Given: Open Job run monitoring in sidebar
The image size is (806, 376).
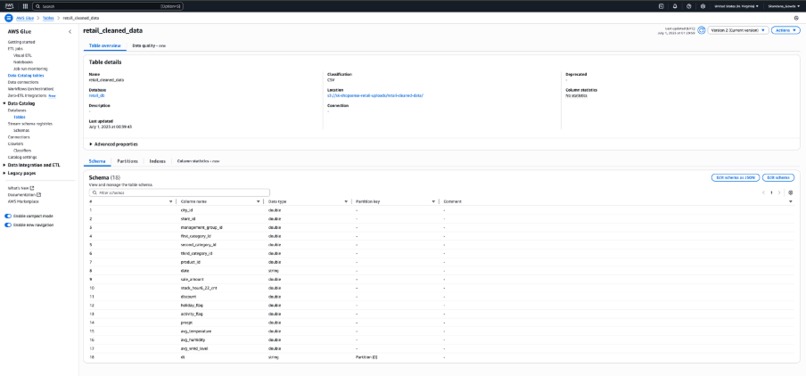Looking at the screenshot, I should pyautogui.click(x=30, y=68).
